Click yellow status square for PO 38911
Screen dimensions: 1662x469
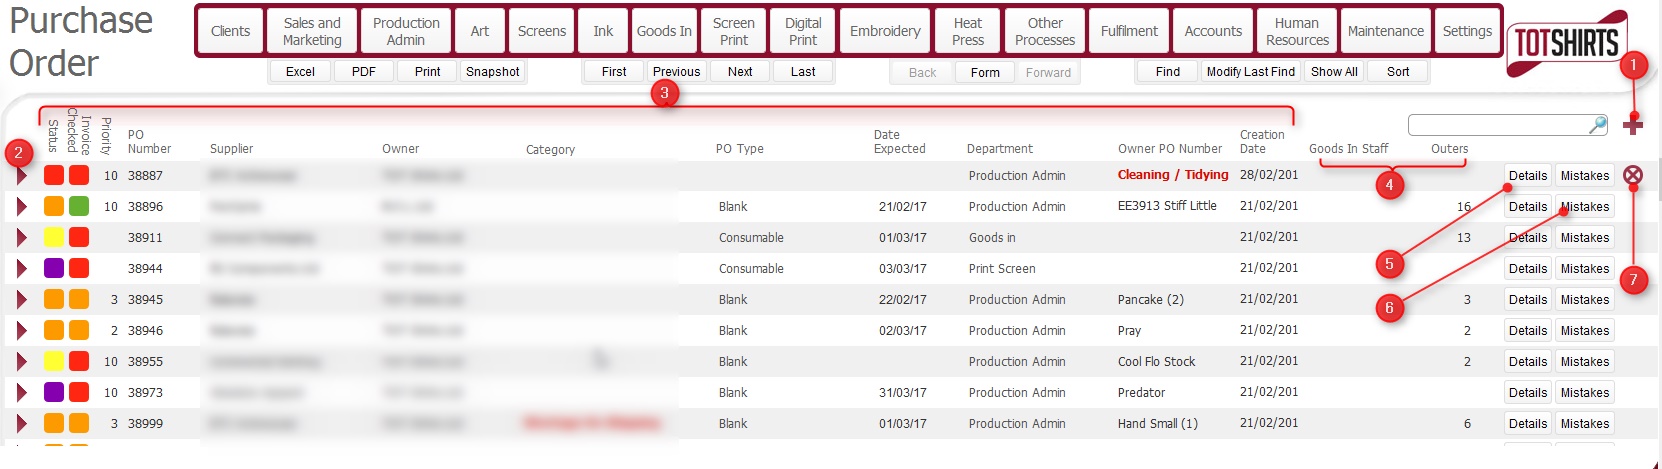54,238
